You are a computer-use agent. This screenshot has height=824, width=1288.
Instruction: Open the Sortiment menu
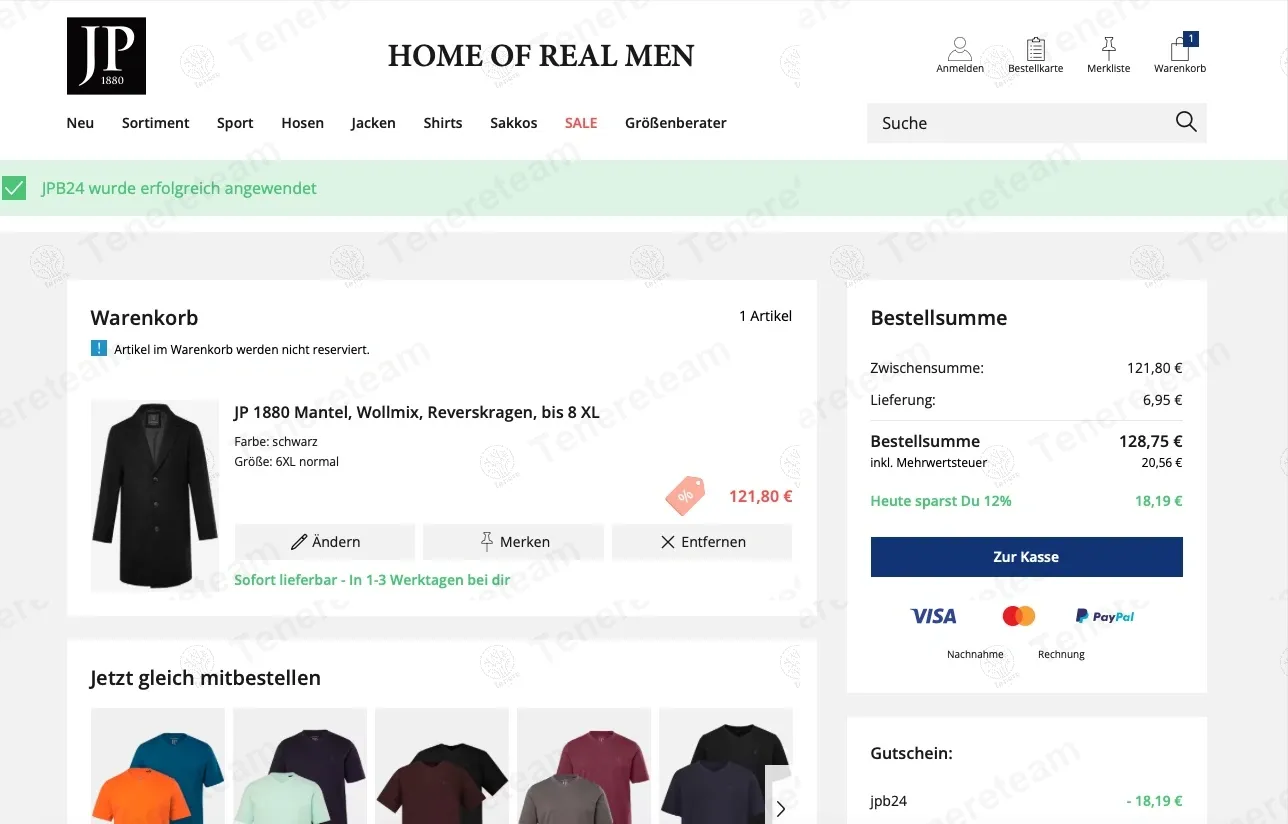(155, 123)
